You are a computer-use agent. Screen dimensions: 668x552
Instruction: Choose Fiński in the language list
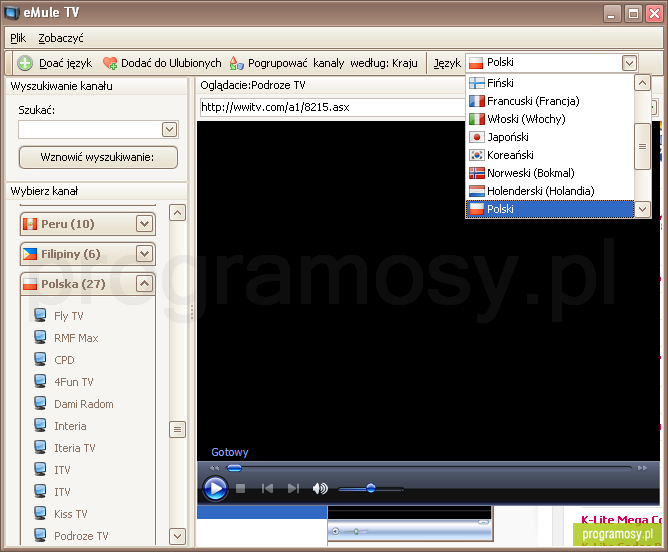pos(550,83)
